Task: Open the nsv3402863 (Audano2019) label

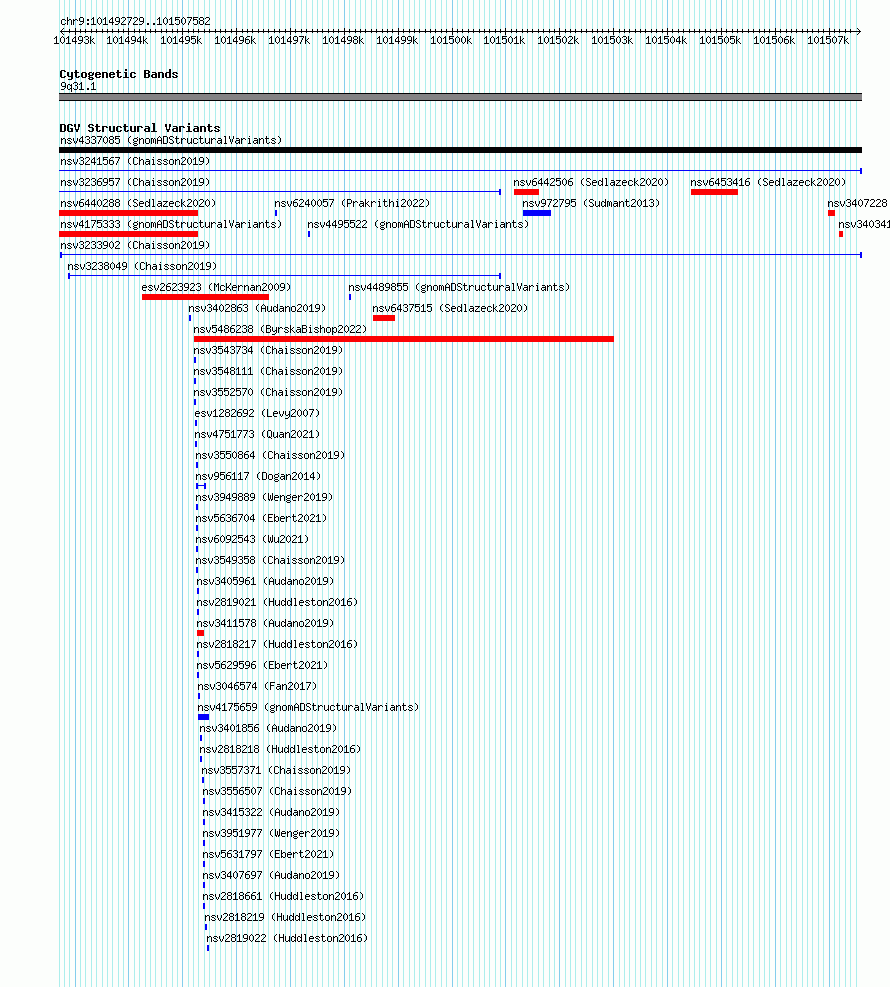Action: click(257, 308)
